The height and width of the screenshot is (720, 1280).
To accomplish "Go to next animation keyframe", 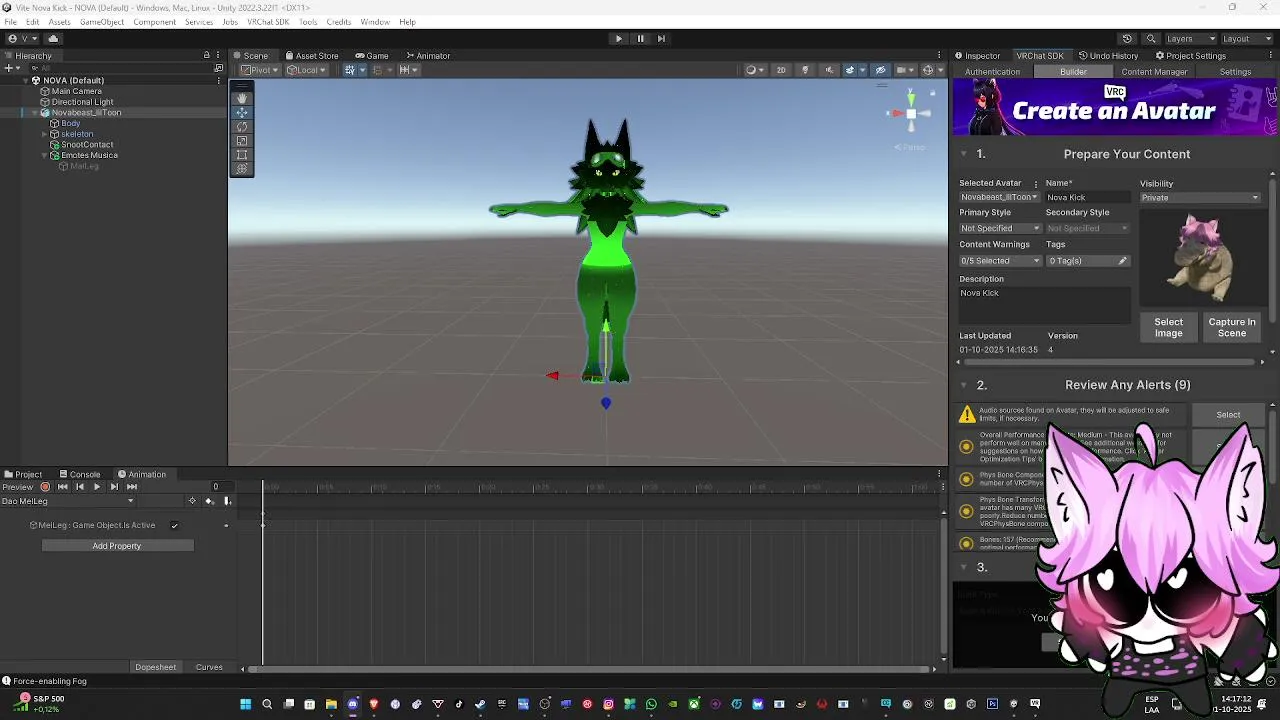I will pos(114,487).
